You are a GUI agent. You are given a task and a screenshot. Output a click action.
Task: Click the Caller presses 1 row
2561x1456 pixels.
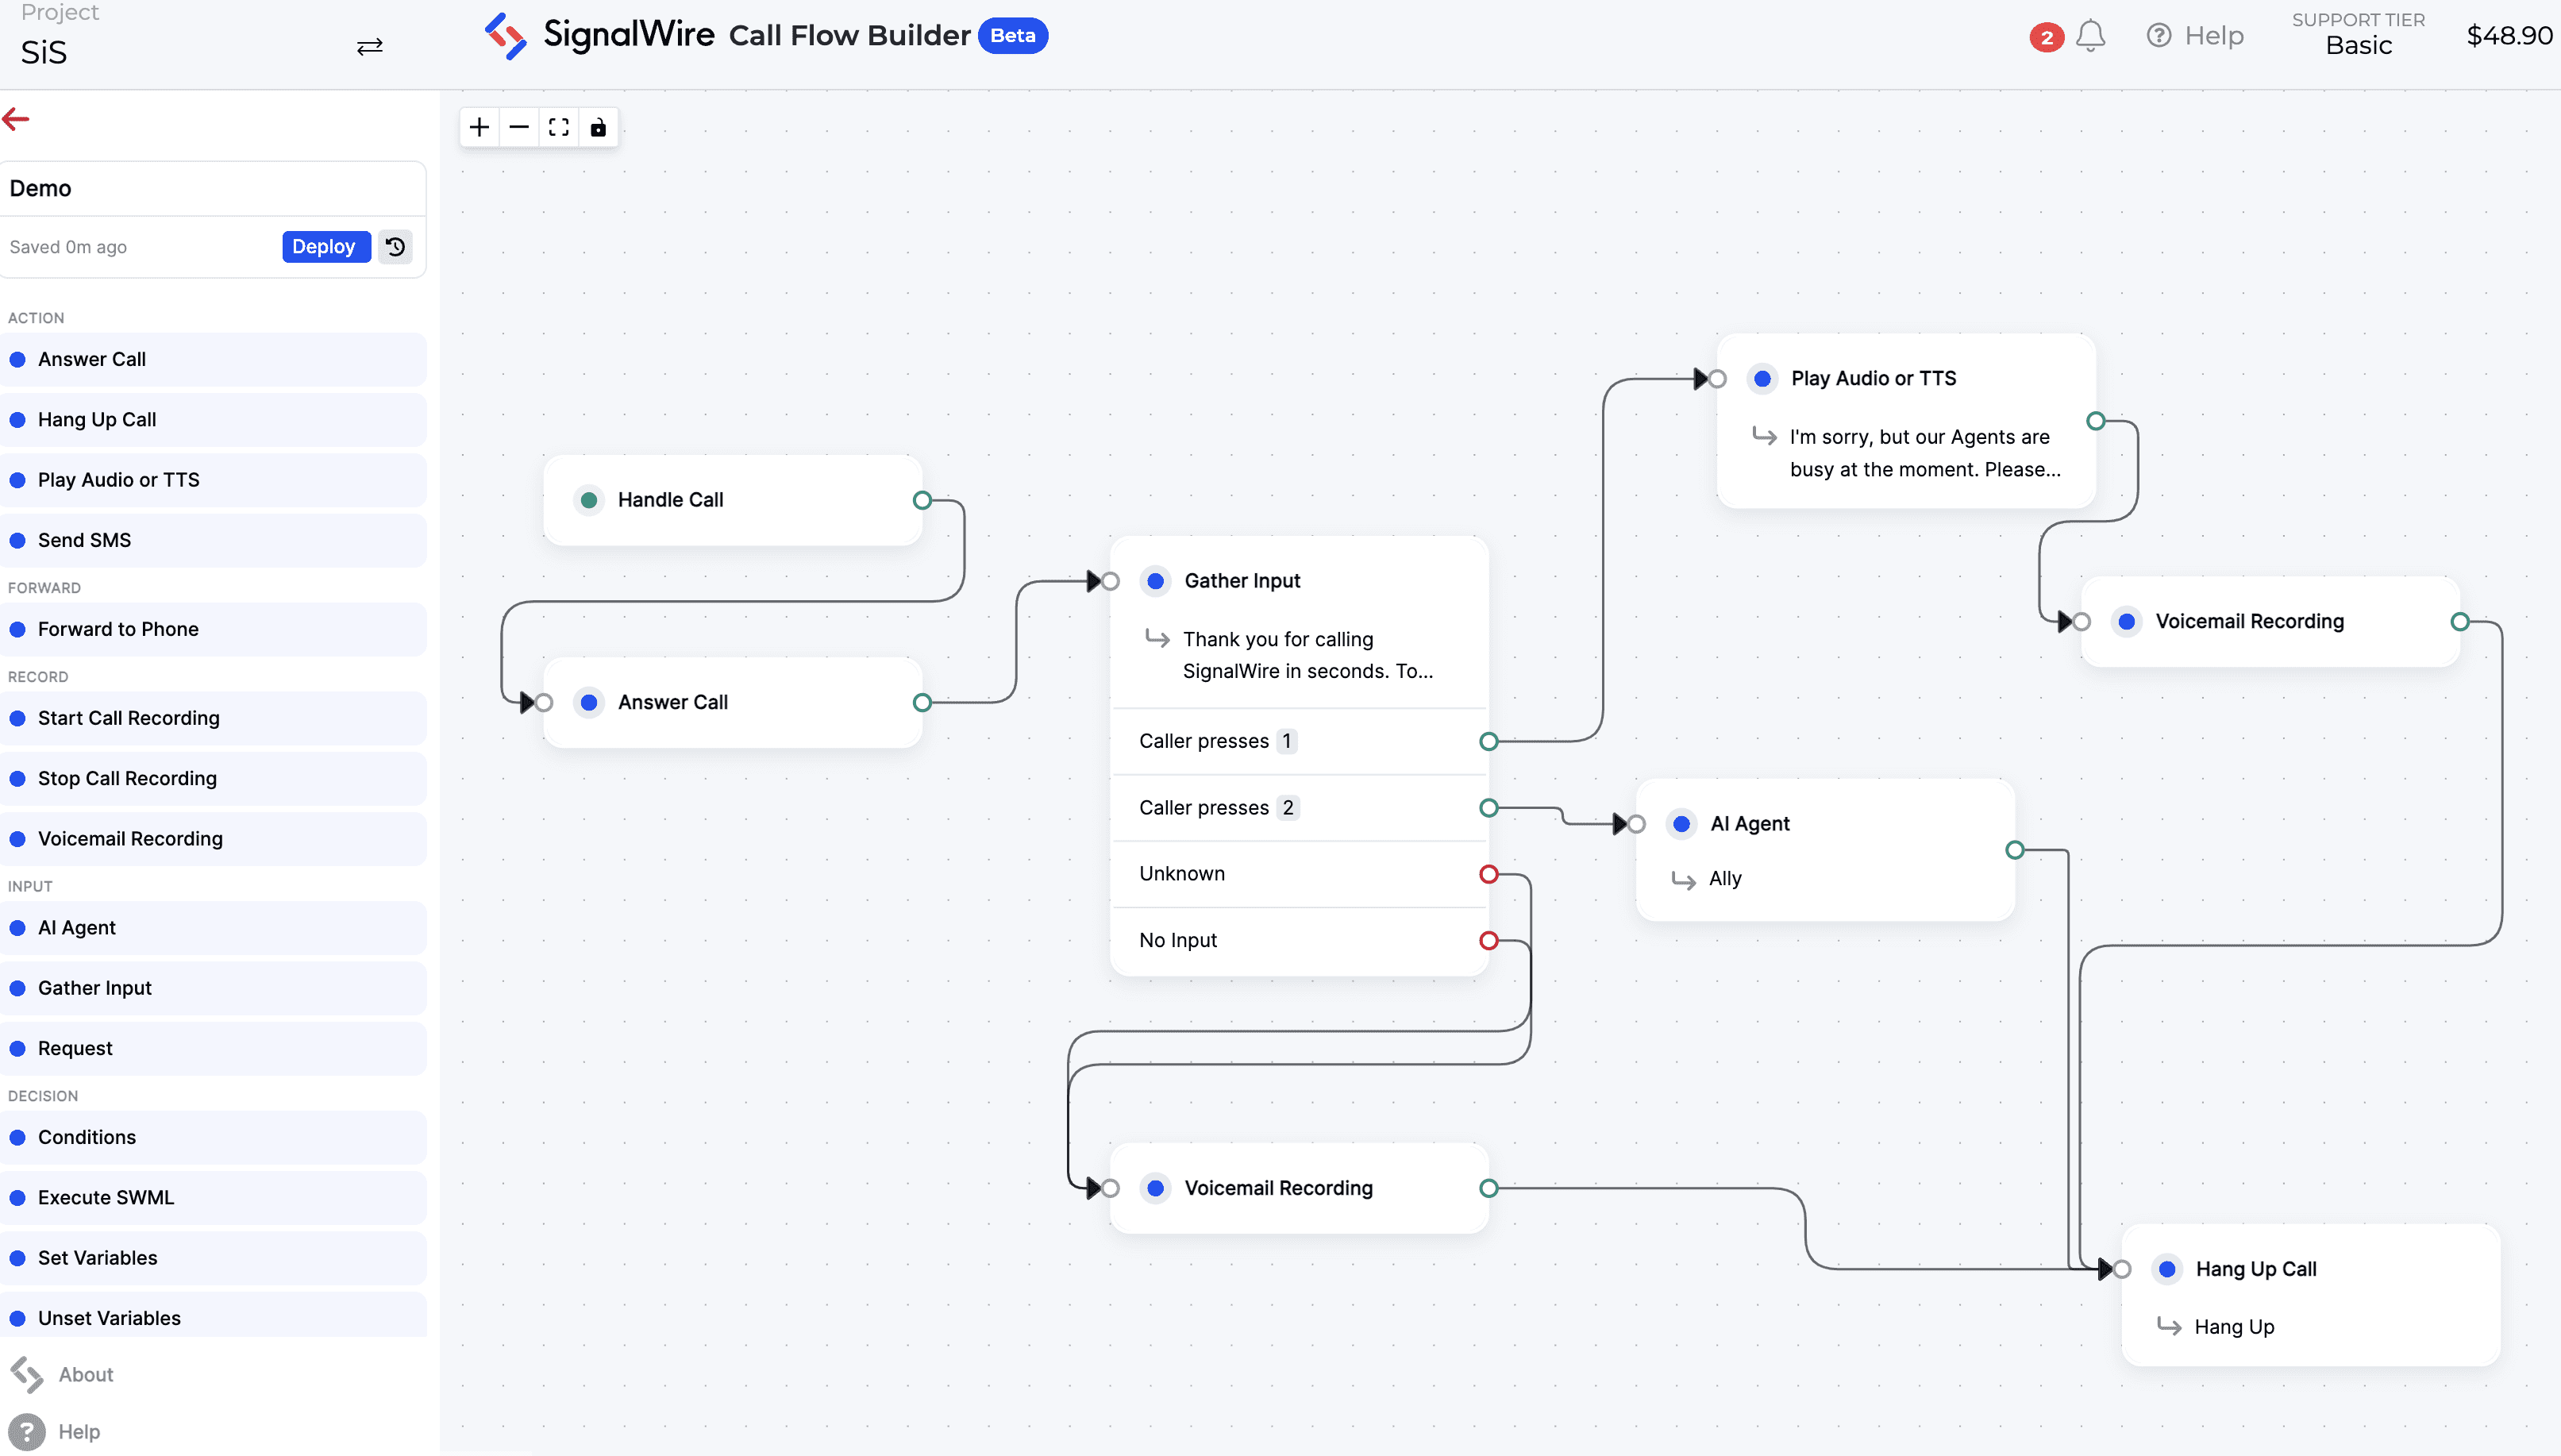pyautogui.click(x=1299, y=741)
